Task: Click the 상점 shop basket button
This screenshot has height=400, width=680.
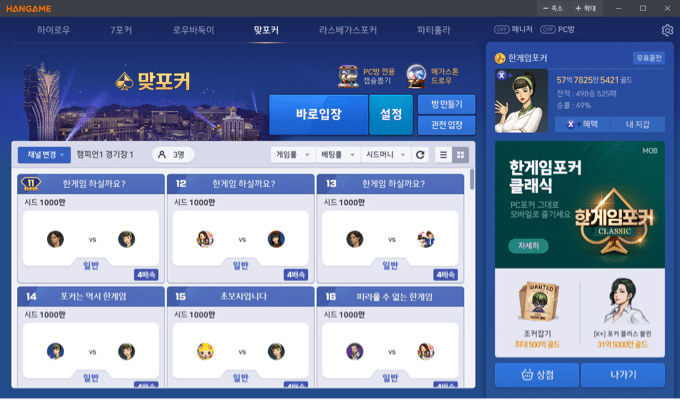Action: tap(537, 375)
